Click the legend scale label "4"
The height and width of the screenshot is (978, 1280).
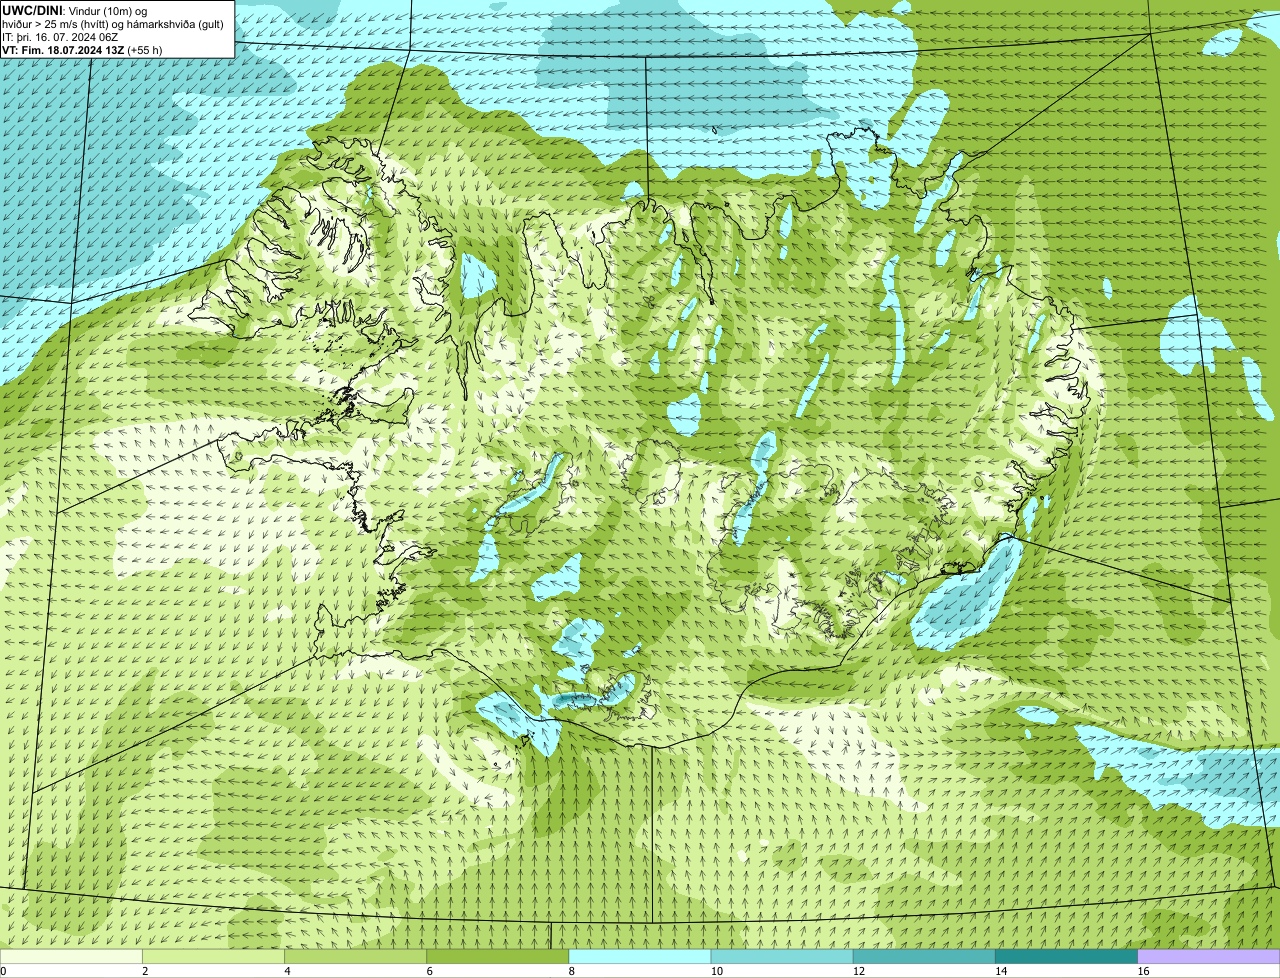pyautogui.click(x=287, y=971)
